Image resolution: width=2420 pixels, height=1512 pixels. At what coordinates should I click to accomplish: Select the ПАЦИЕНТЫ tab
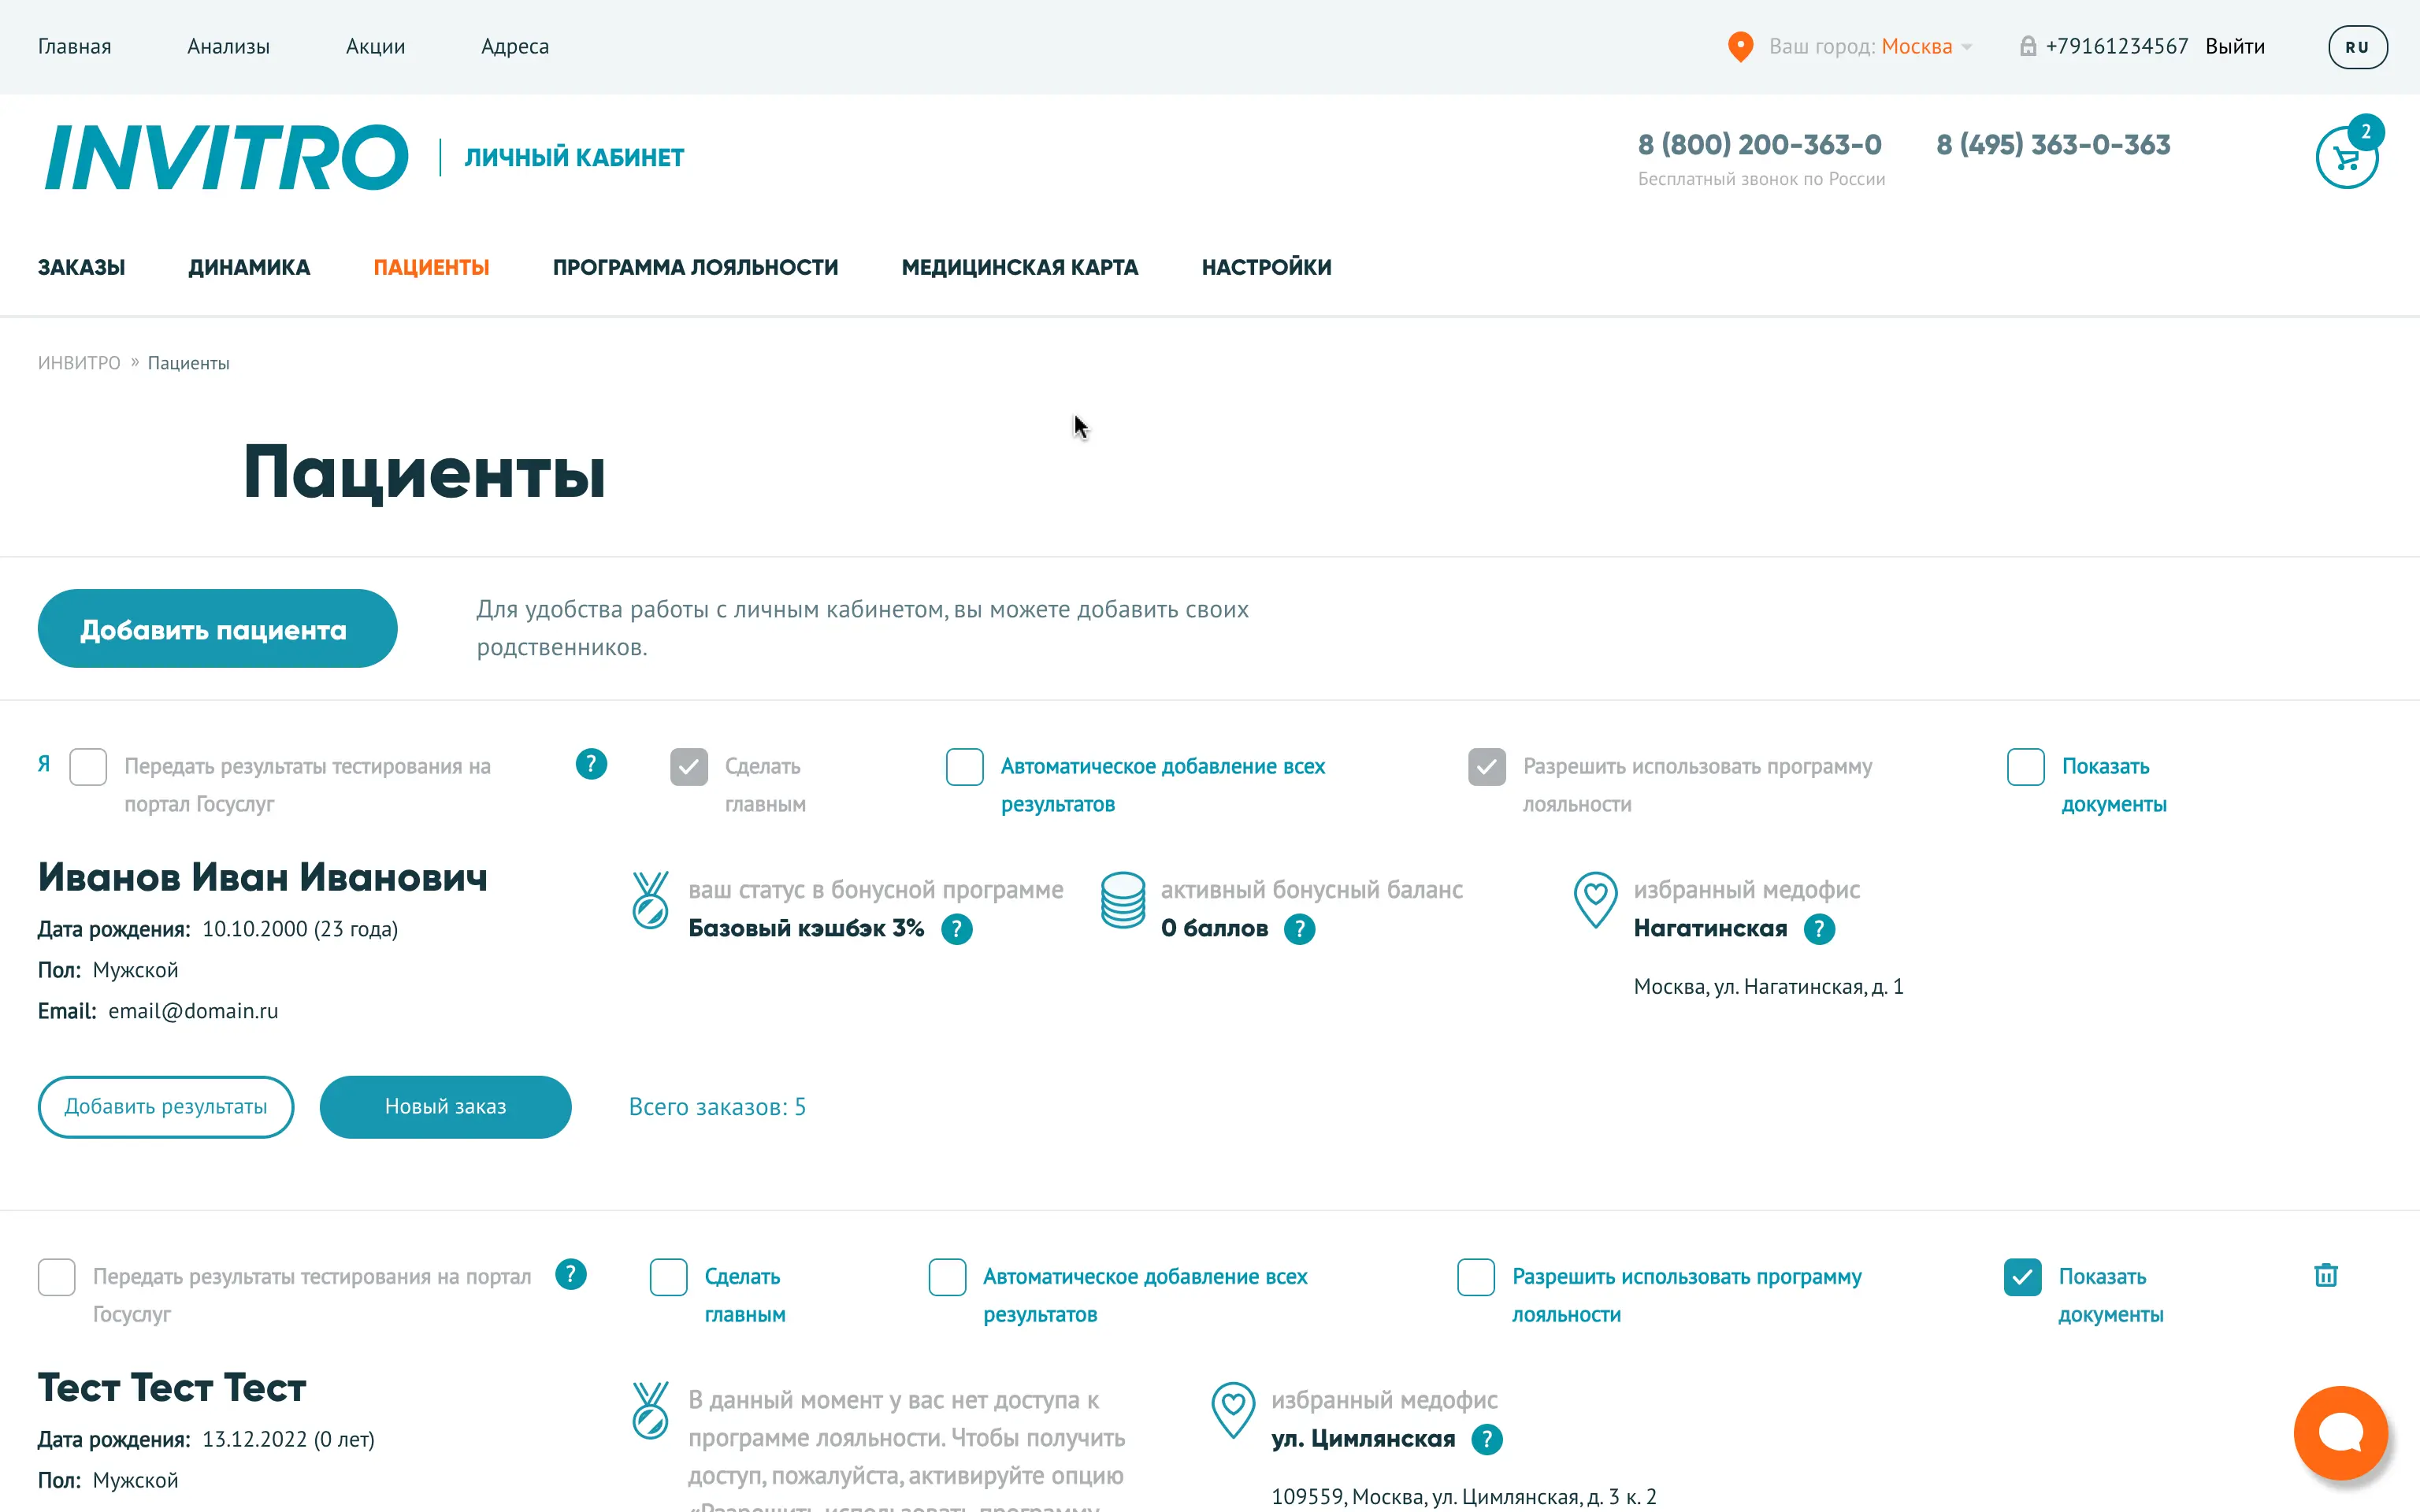431,267
